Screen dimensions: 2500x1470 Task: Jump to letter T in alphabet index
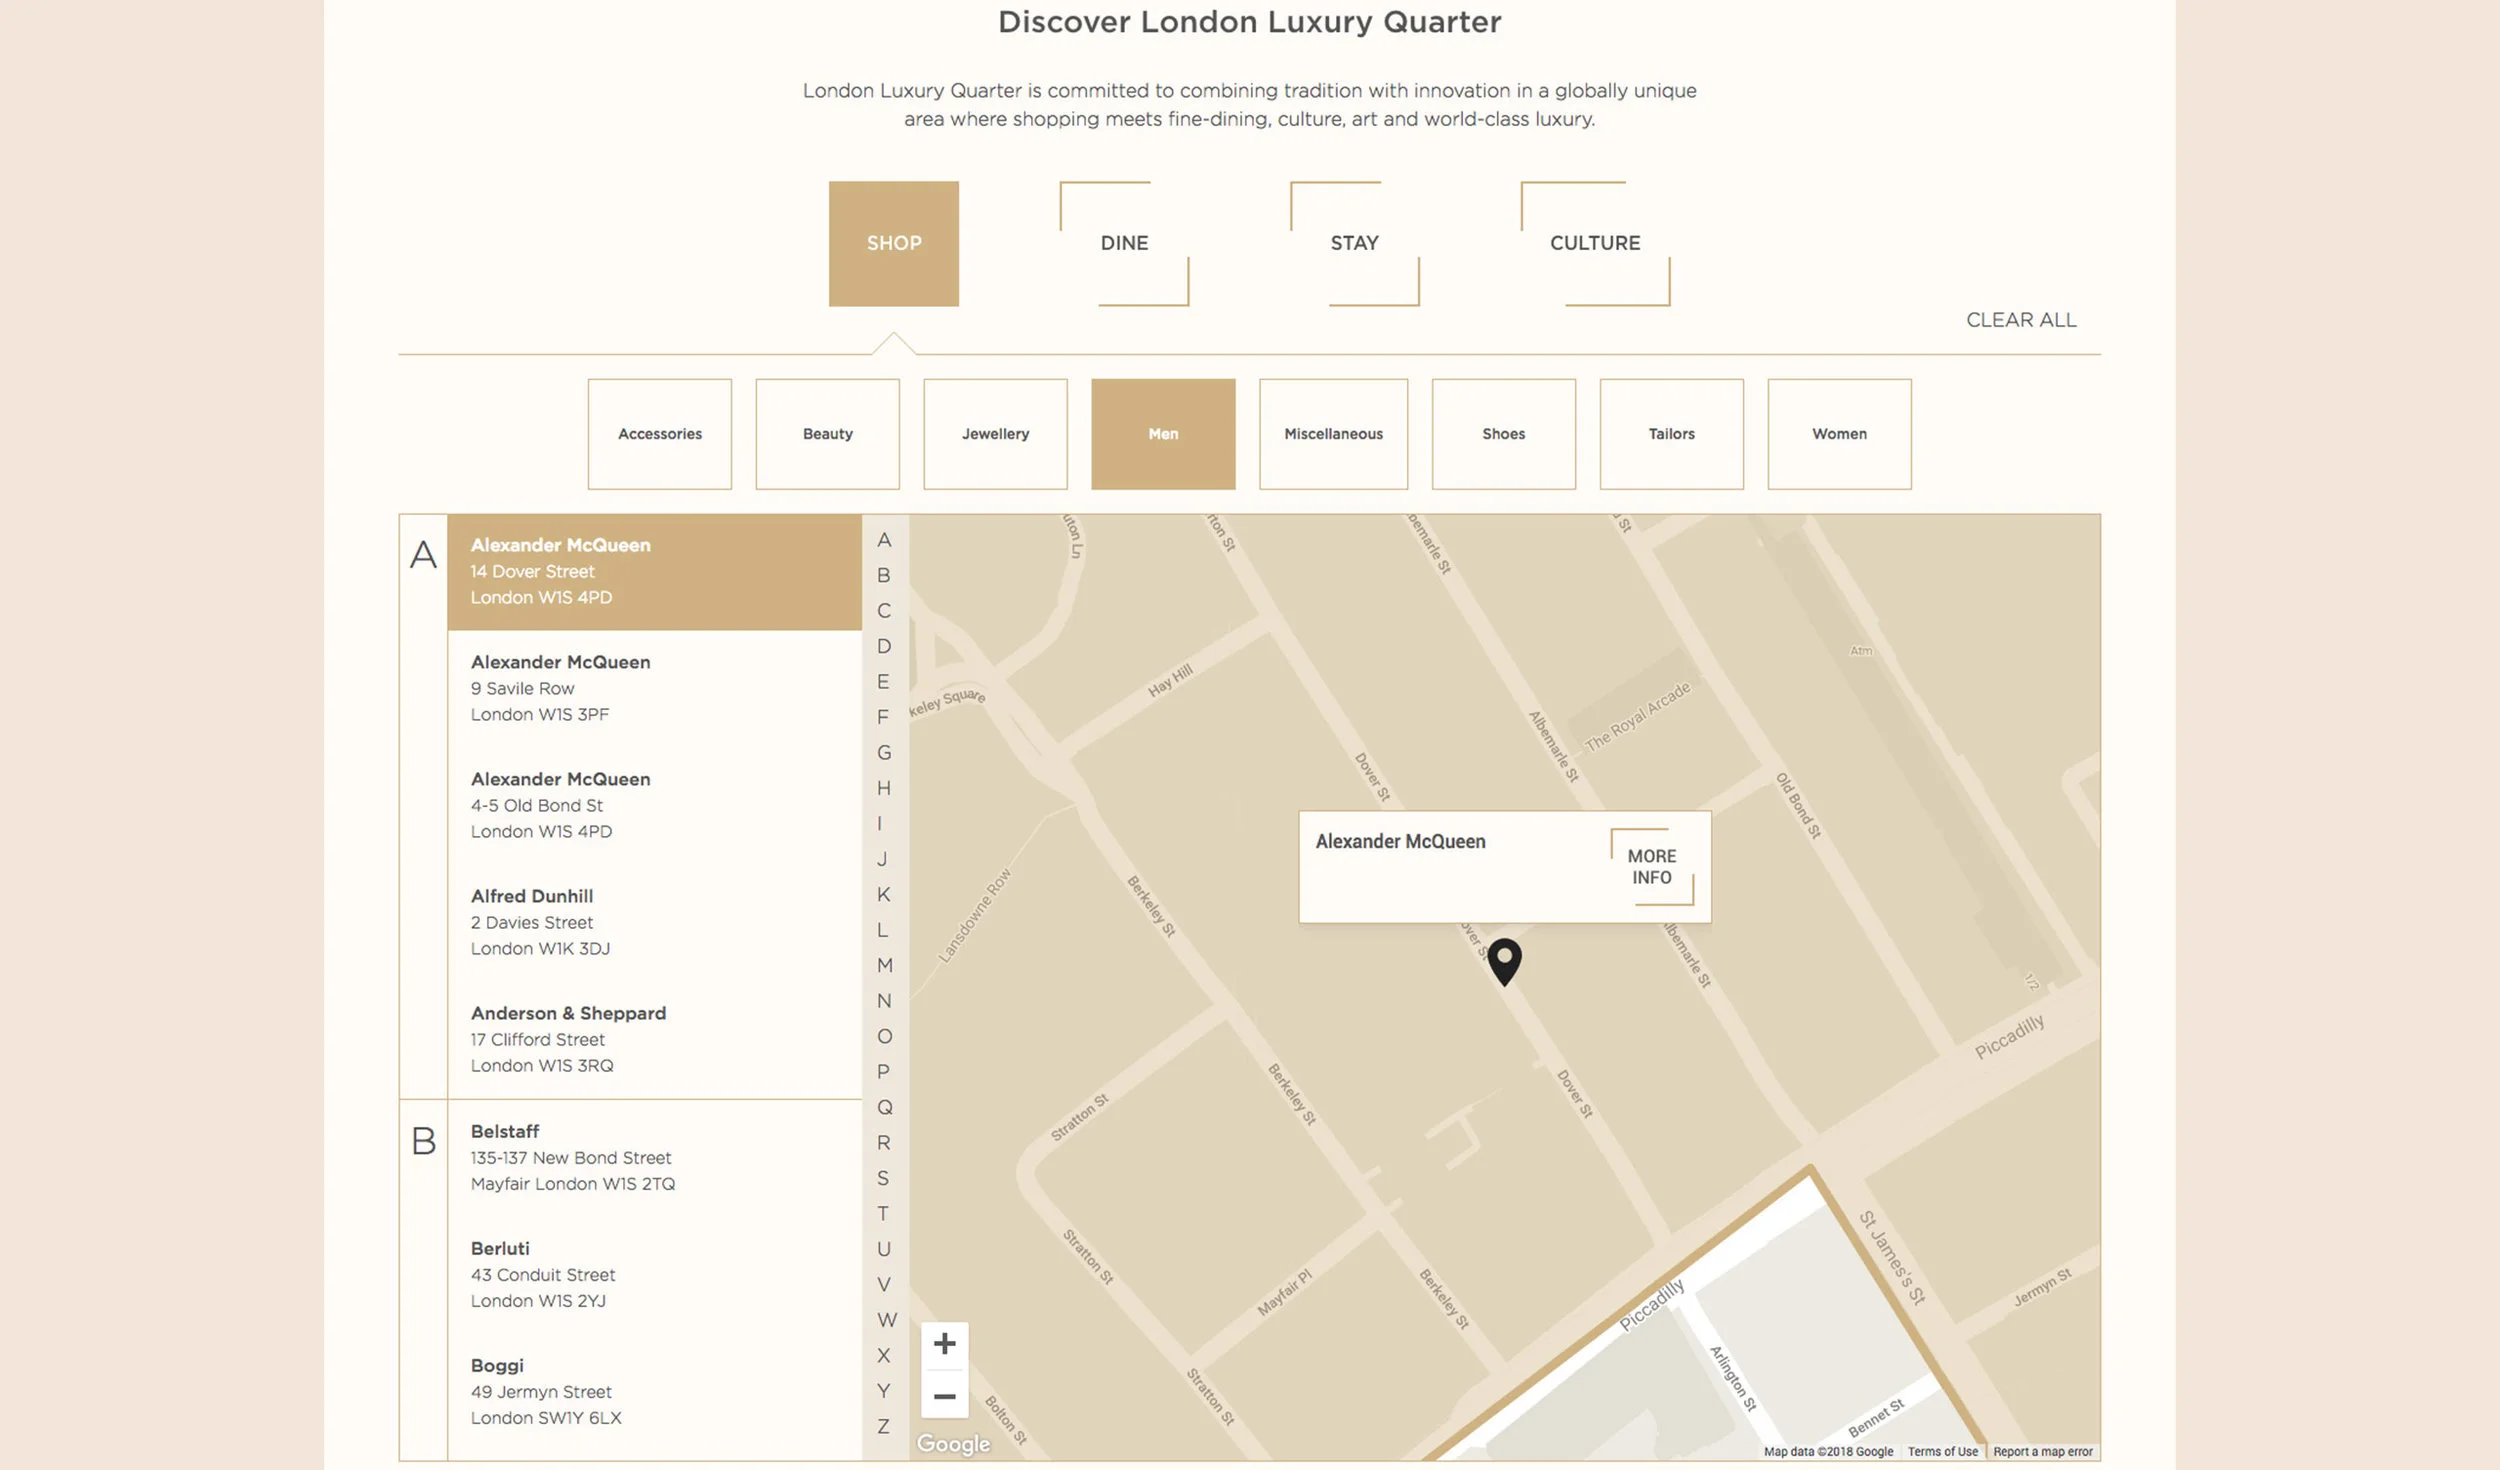click(x=883, y=1214)
